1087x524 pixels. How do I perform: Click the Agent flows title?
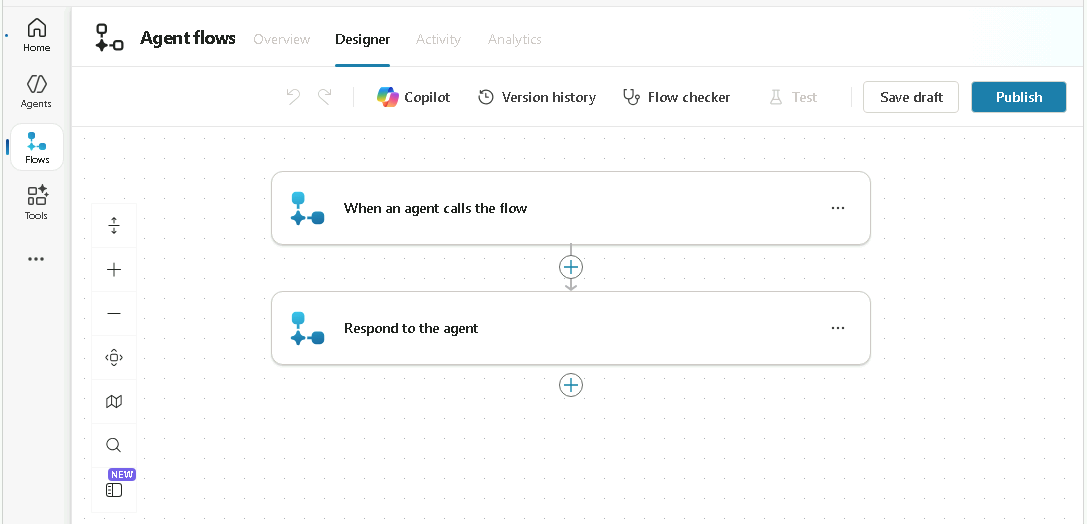point(188,38)
